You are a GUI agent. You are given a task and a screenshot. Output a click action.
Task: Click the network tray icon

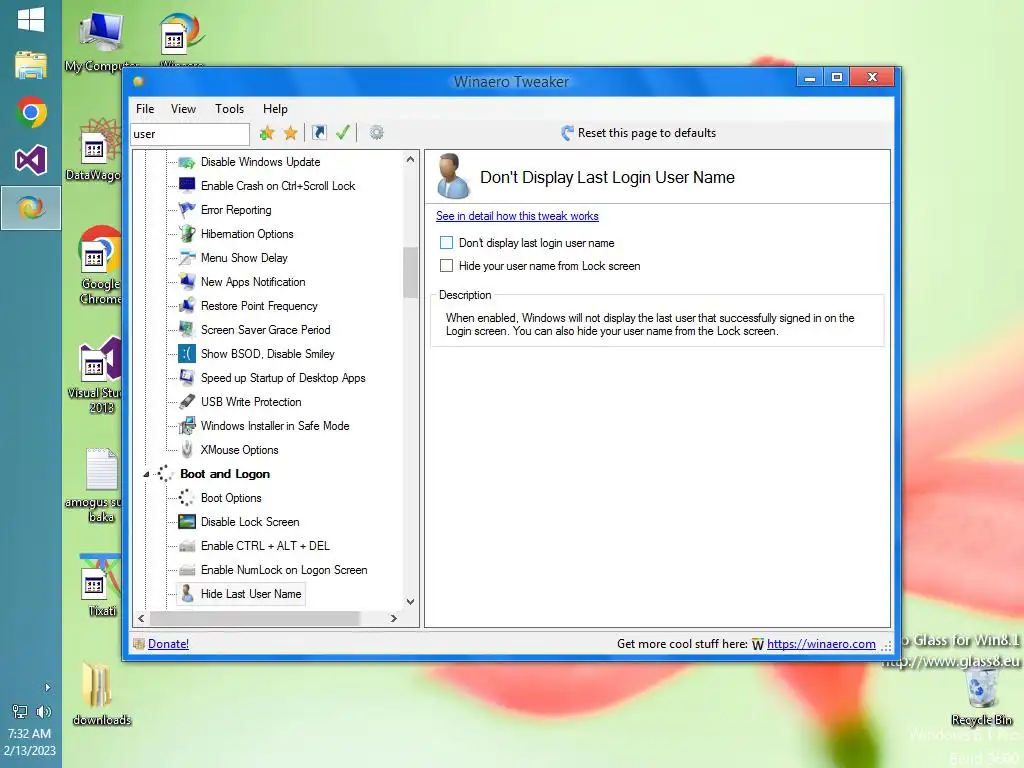[20, 712]
